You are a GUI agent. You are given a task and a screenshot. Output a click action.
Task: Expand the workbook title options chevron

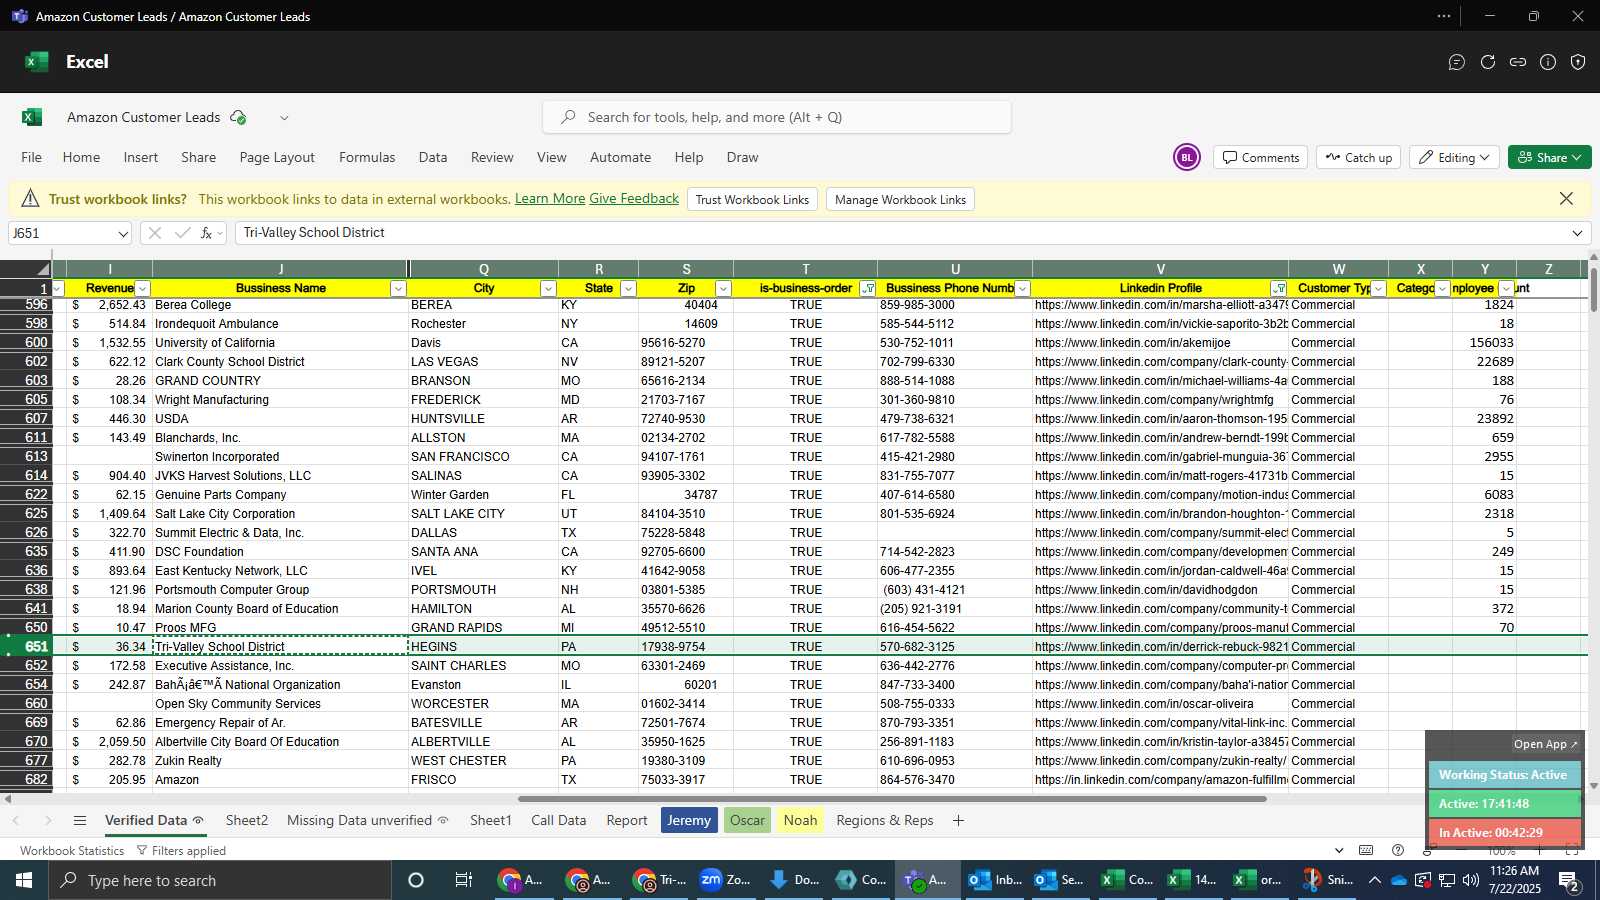pos(284,118)
